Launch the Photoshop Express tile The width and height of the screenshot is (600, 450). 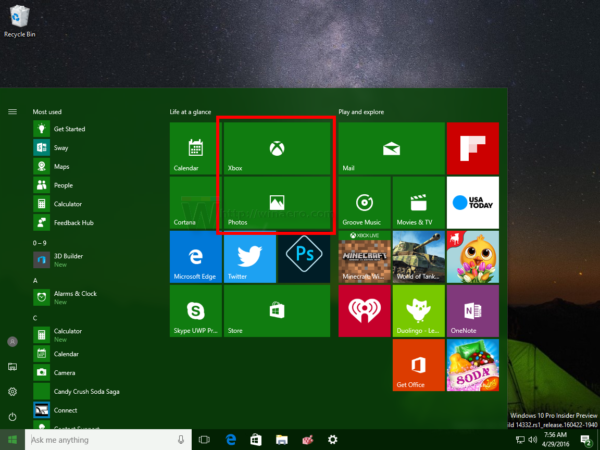(304, 257)
